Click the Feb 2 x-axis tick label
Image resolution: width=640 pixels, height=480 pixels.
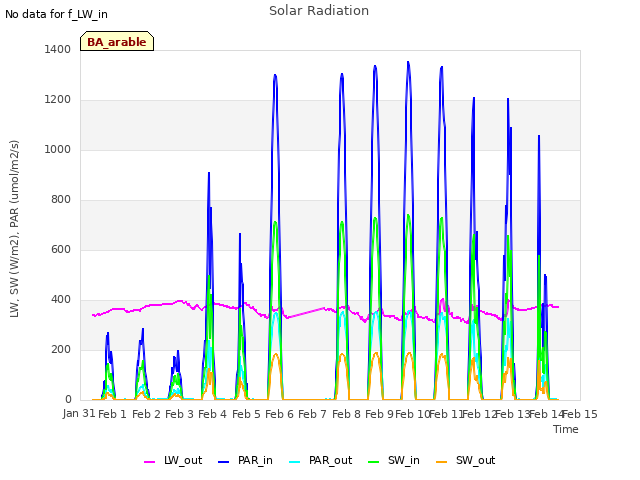point(147,414)
